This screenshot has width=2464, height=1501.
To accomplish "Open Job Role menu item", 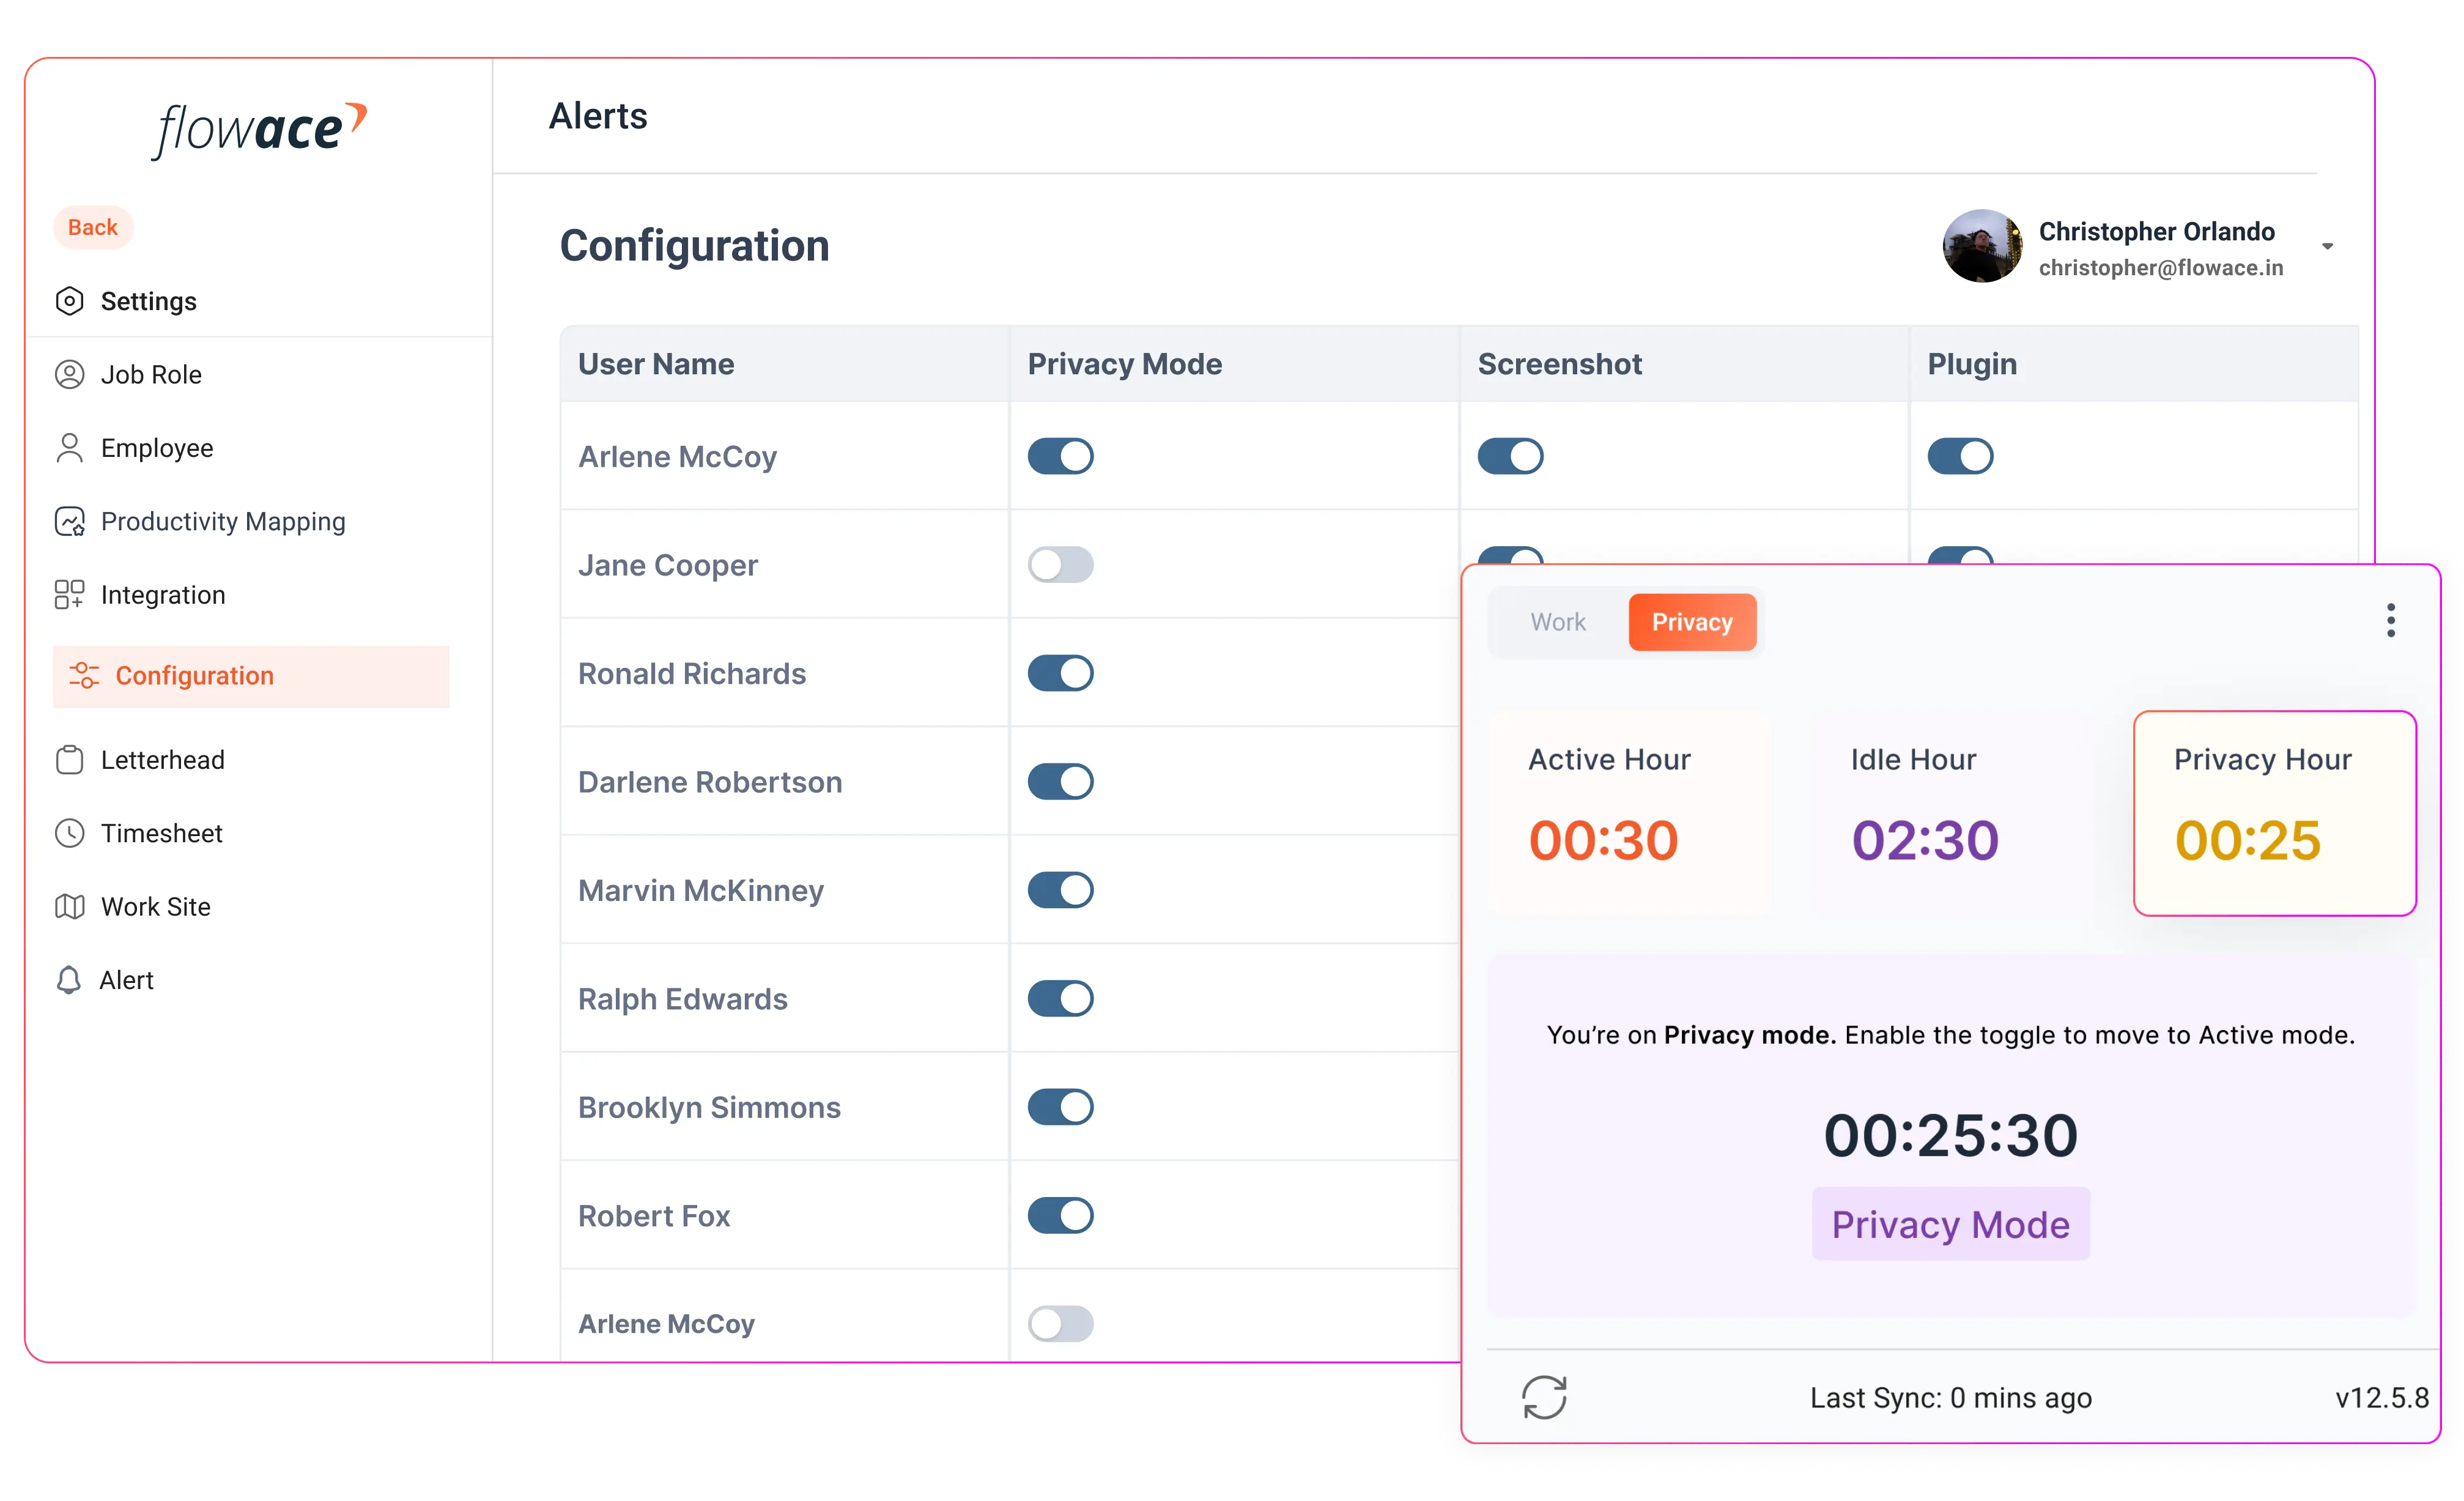I will pyautogui.click(x=151, y=374).
